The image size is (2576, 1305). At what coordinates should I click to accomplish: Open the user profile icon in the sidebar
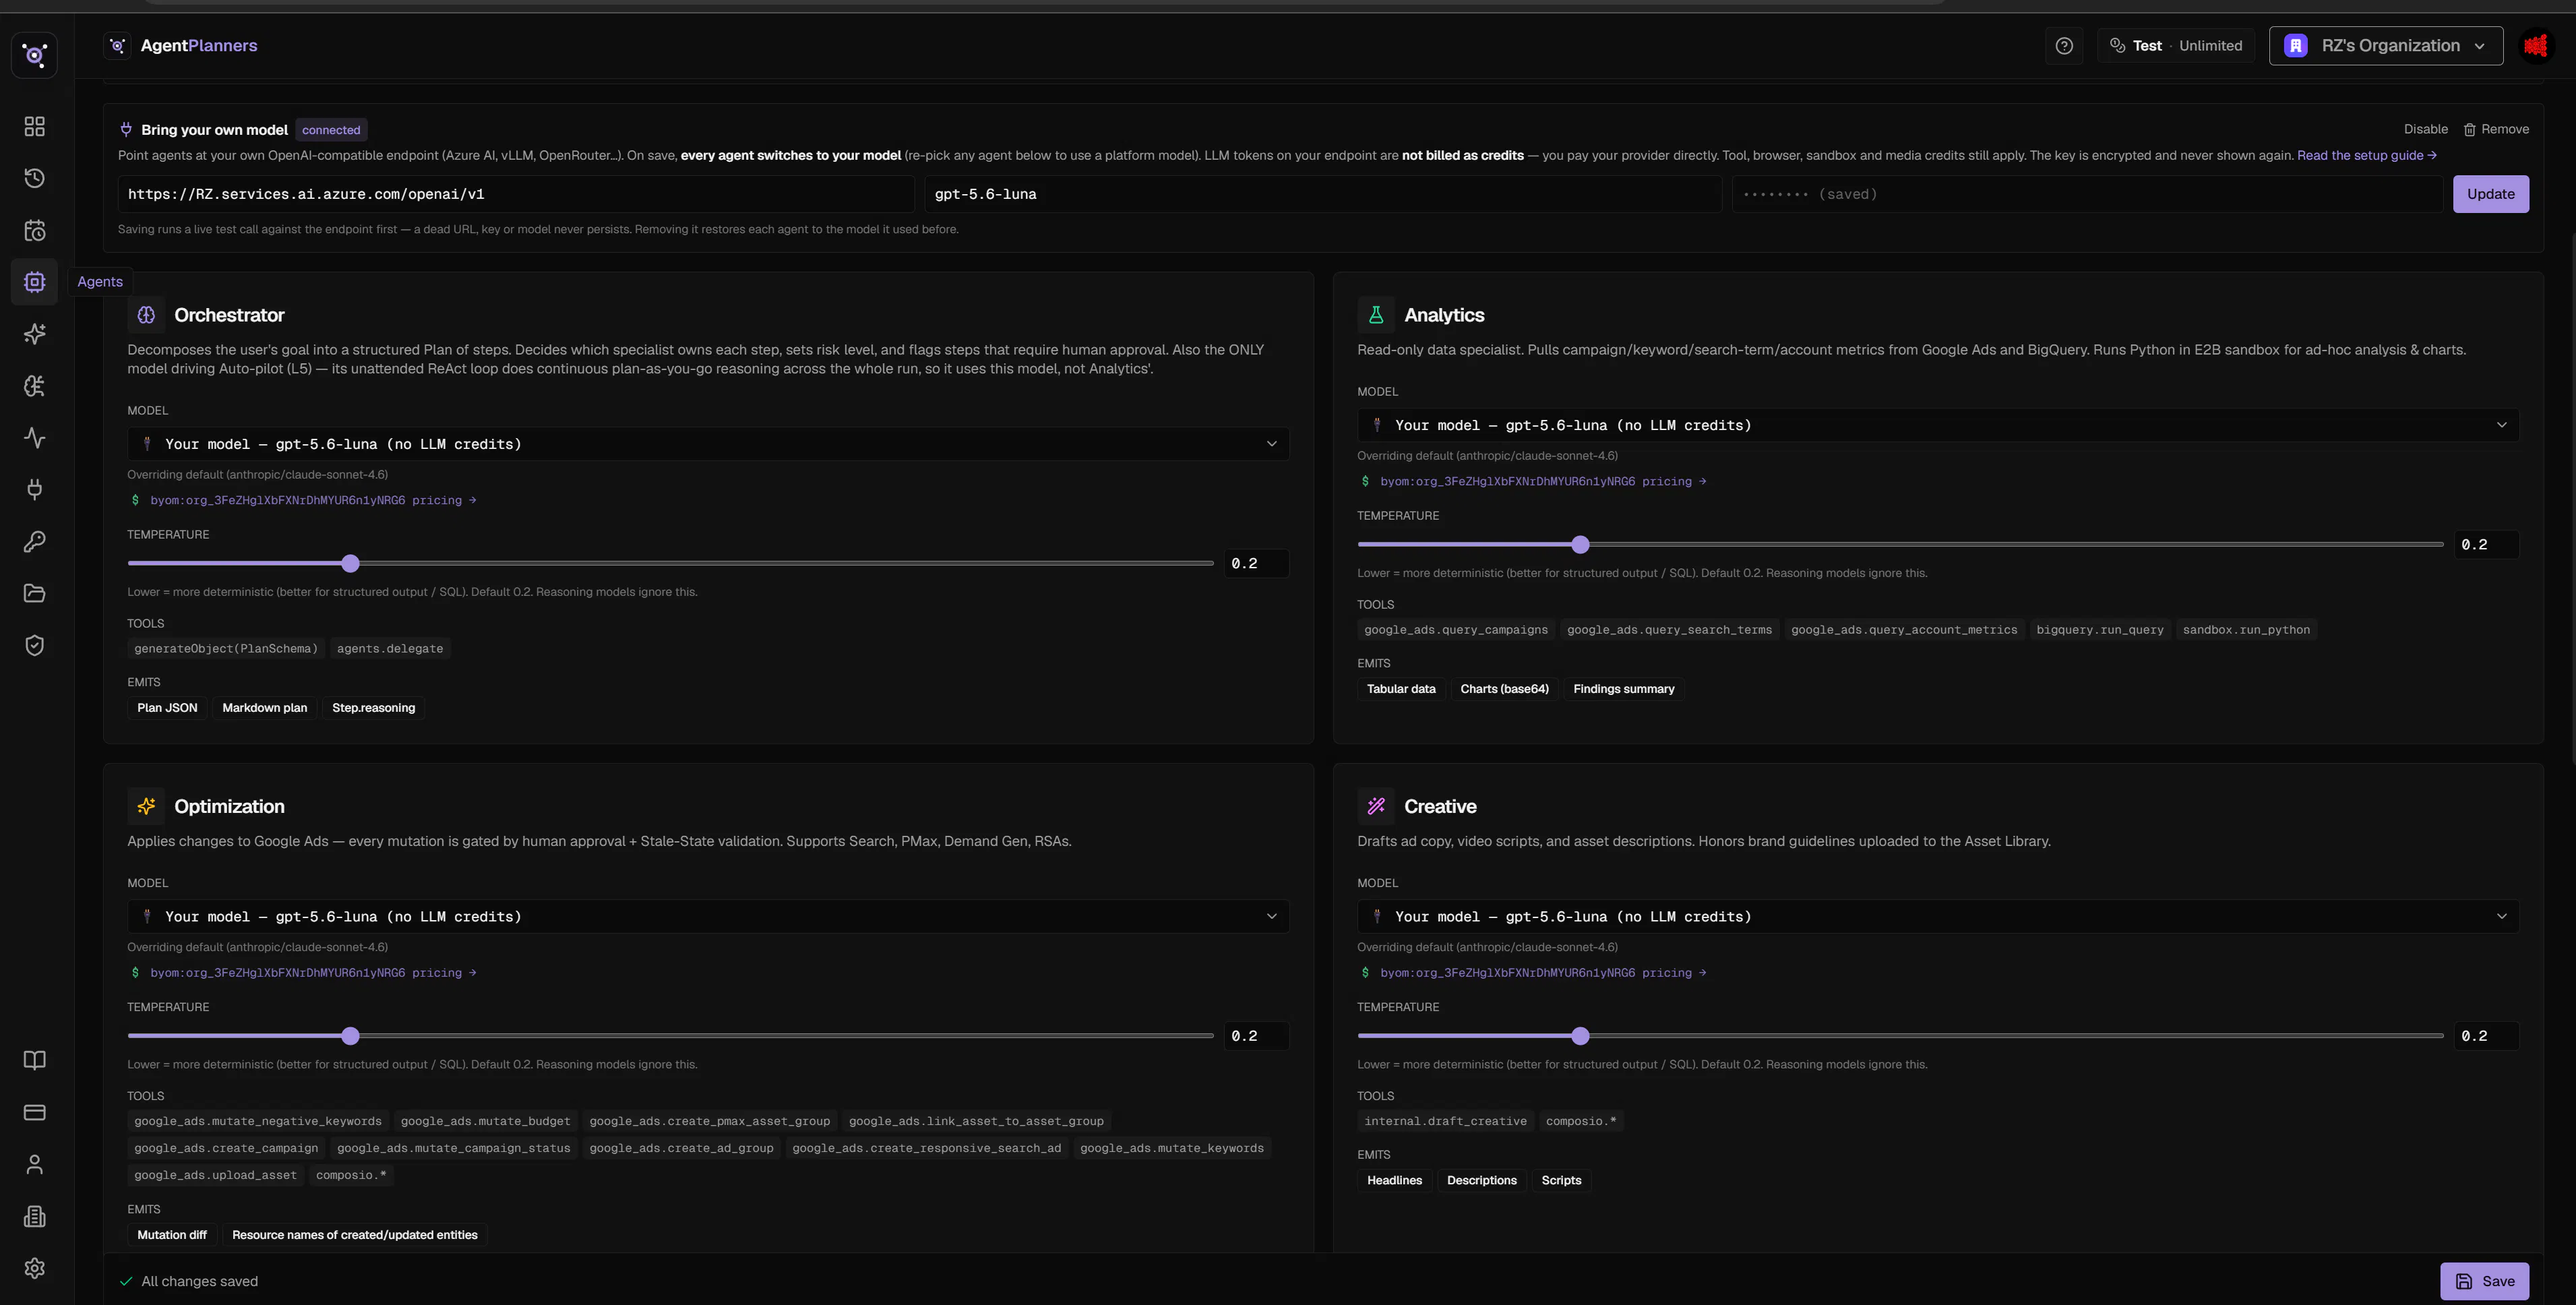[x=34, y=1164]
